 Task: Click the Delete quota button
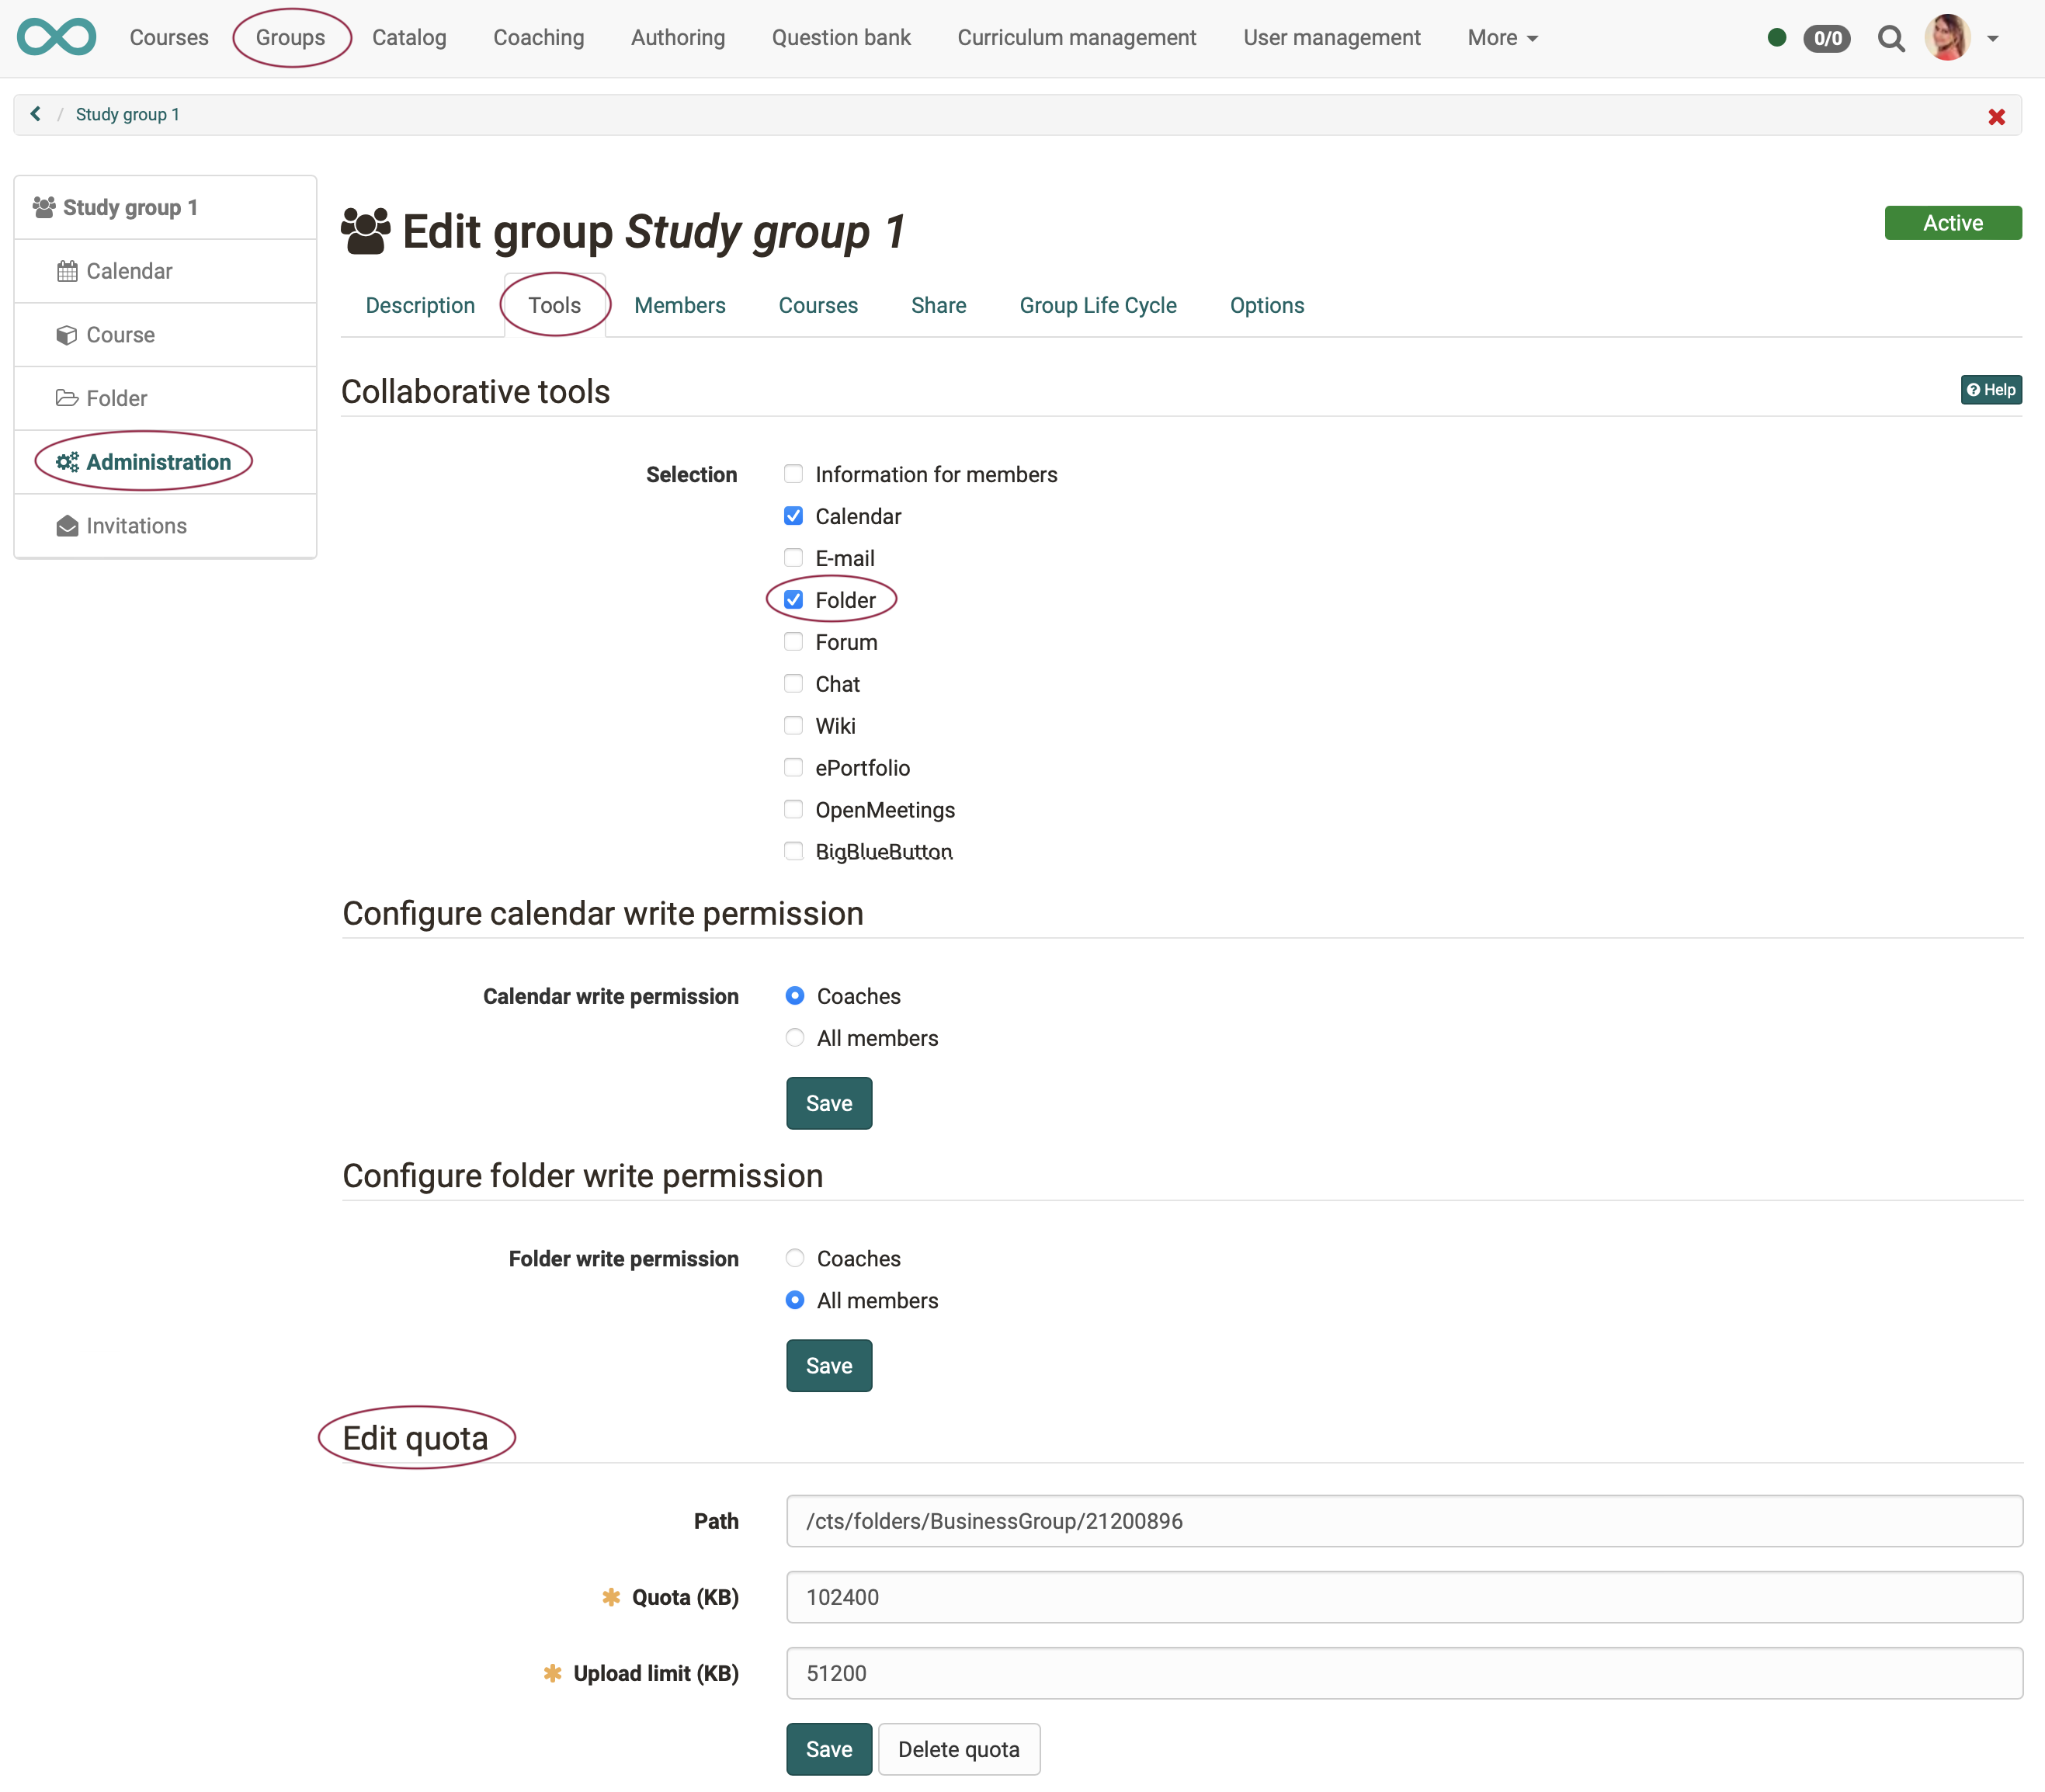(x=958, y=1749)
